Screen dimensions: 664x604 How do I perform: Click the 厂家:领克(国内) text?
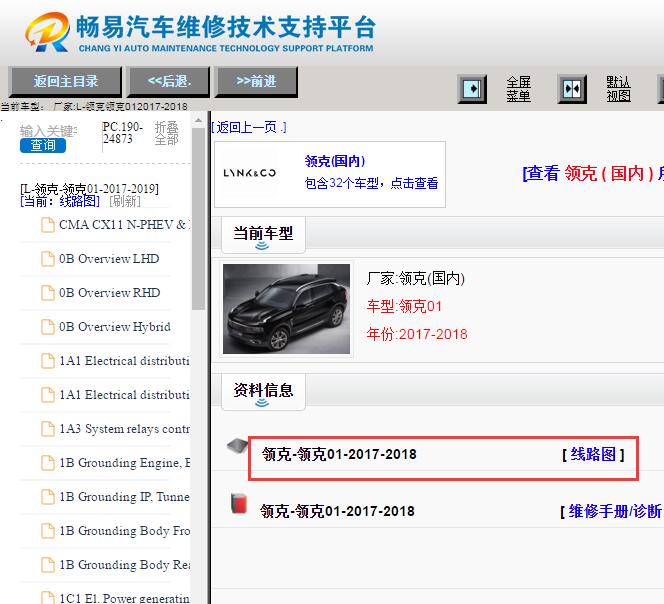(415, 278)
